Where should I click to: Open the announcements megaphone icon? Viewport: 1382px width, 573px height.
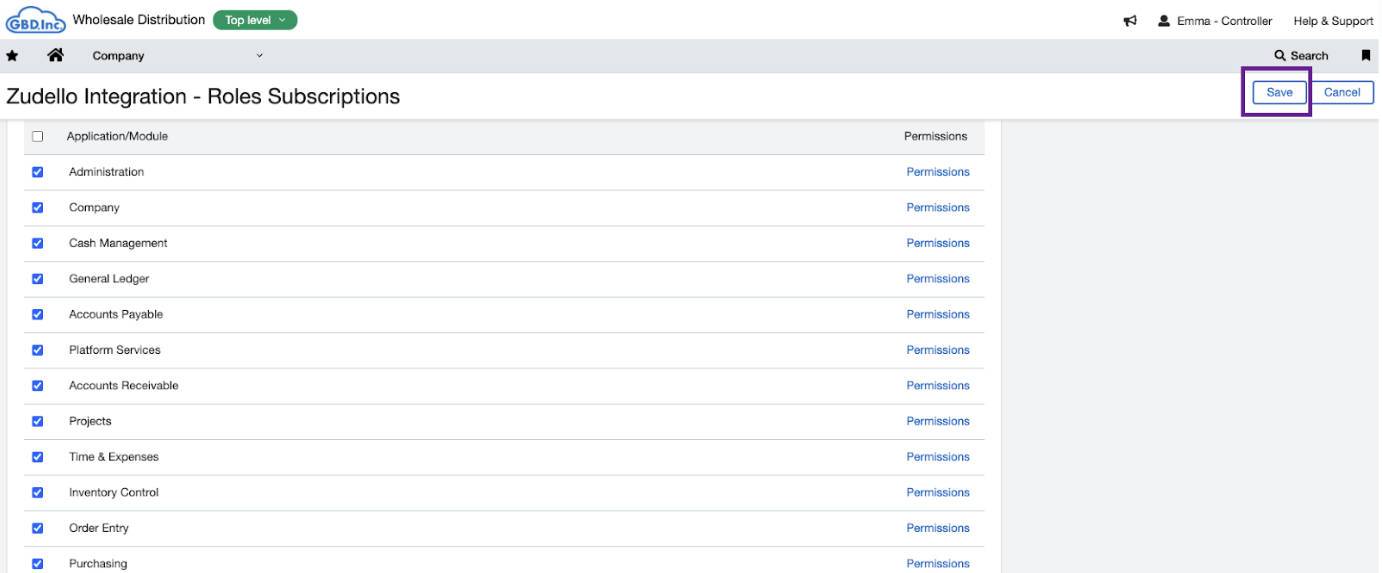[1130, 21]
